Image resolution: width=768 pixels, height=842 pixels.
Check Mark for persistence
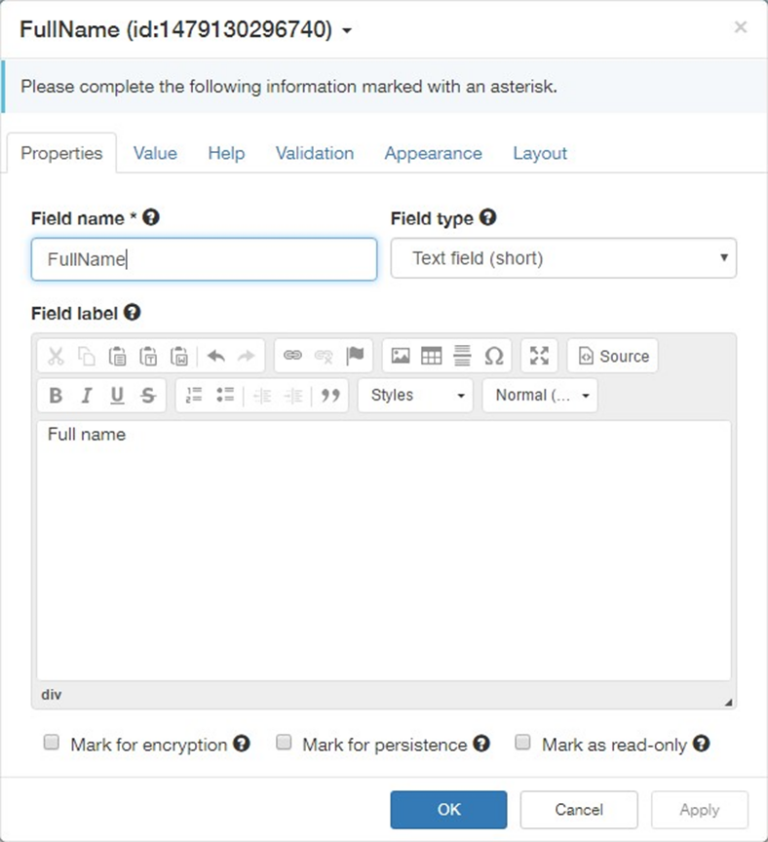click(284, 741)
